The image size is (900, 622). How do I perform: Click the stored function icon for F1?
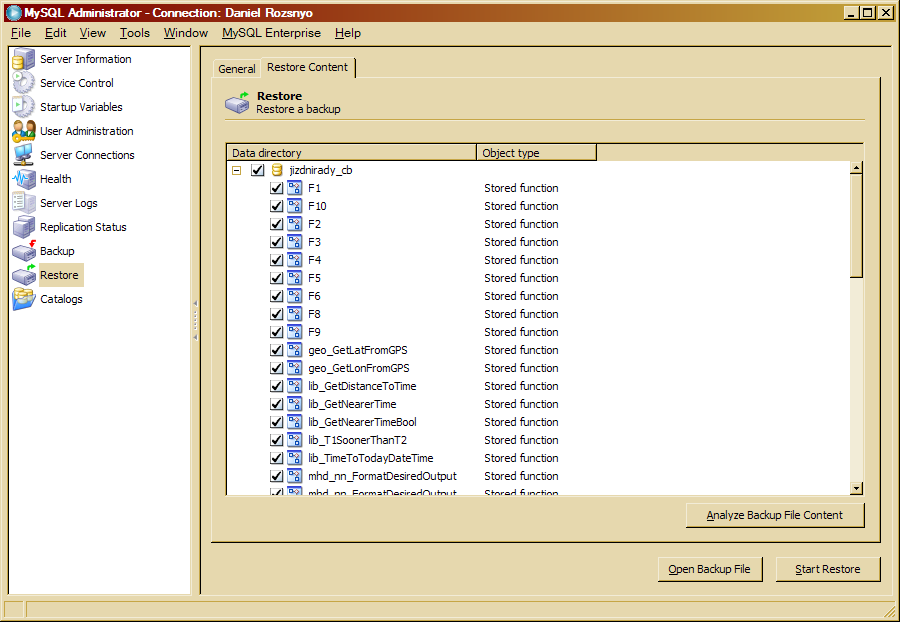click(294, 188)
